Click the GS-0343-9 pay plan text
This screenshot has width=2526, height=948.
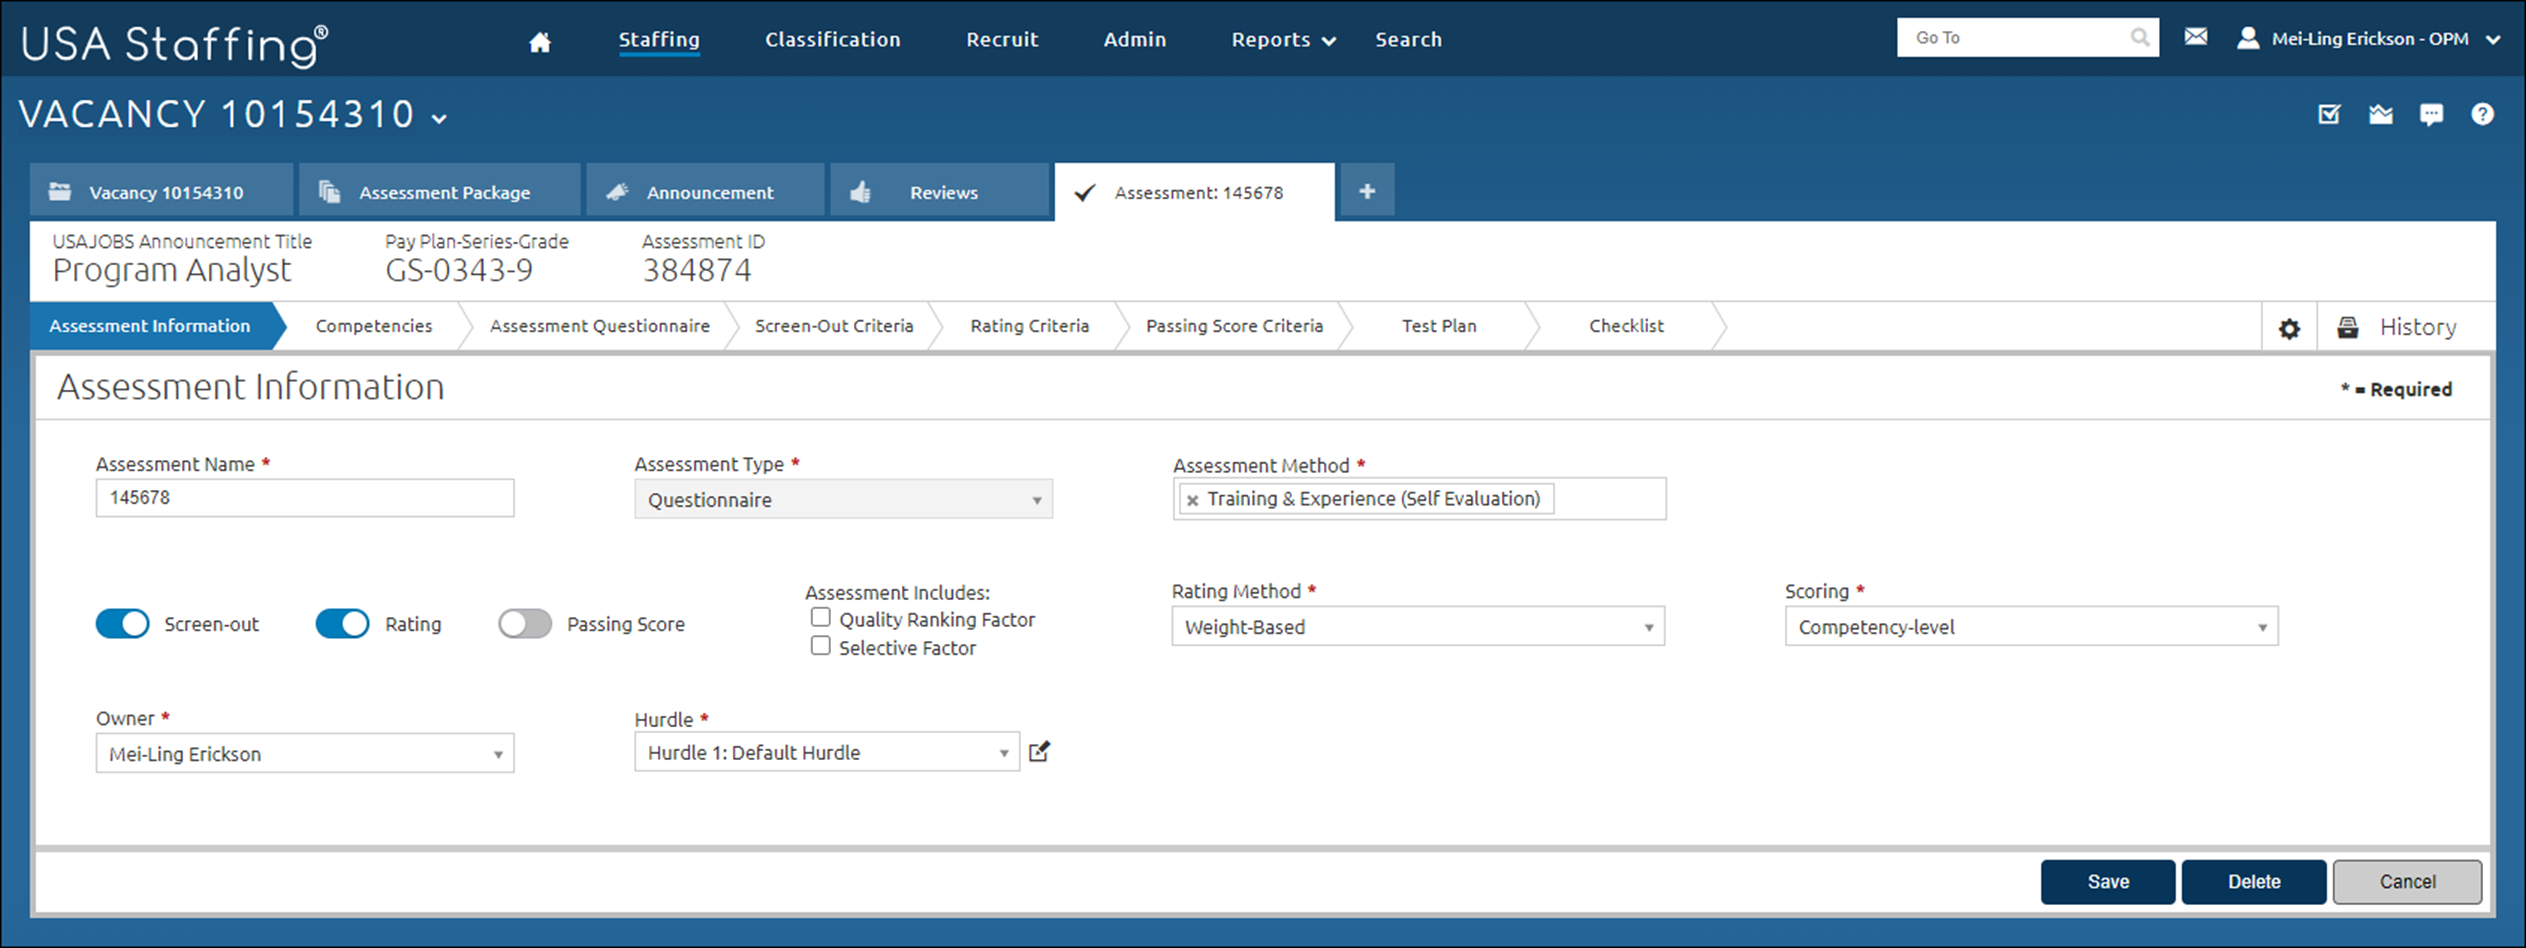[x=459, y=270]
